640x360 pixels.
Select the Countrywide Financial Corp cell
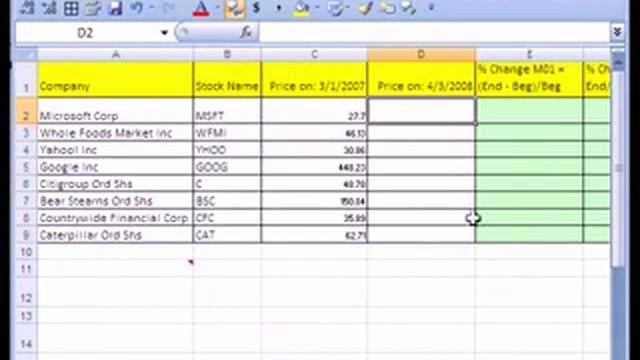116,218
